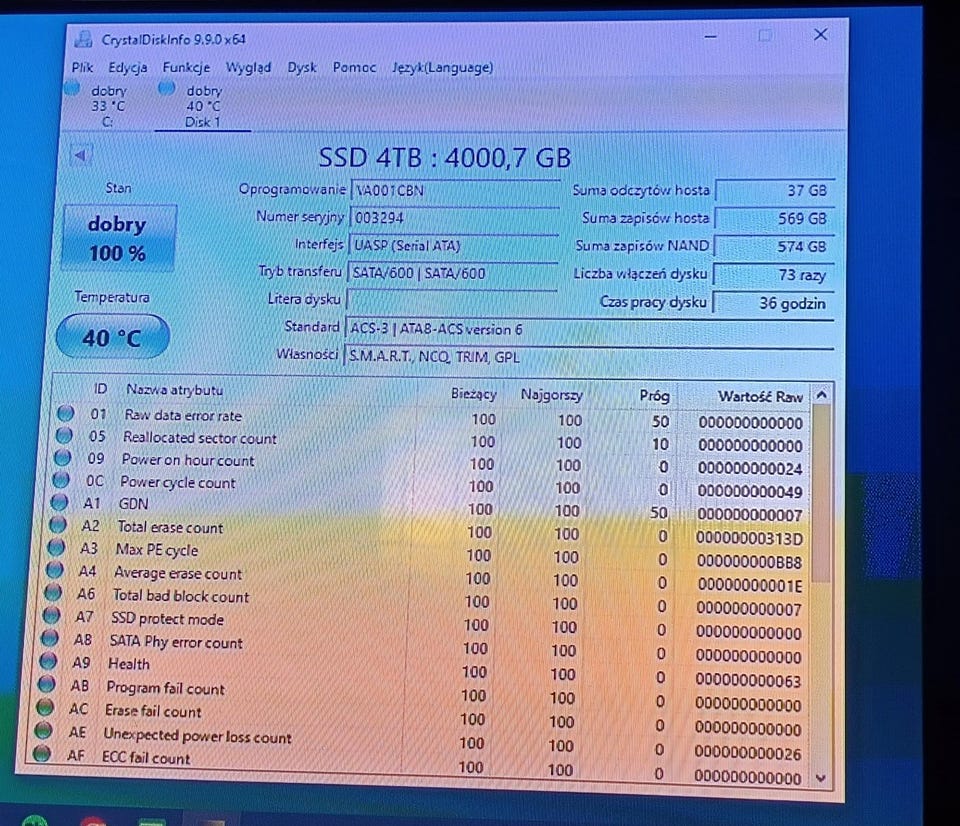This screenshot has width=960, height=826.
Task: Click status orb for ECC fail count
Action: pos(42,753)
